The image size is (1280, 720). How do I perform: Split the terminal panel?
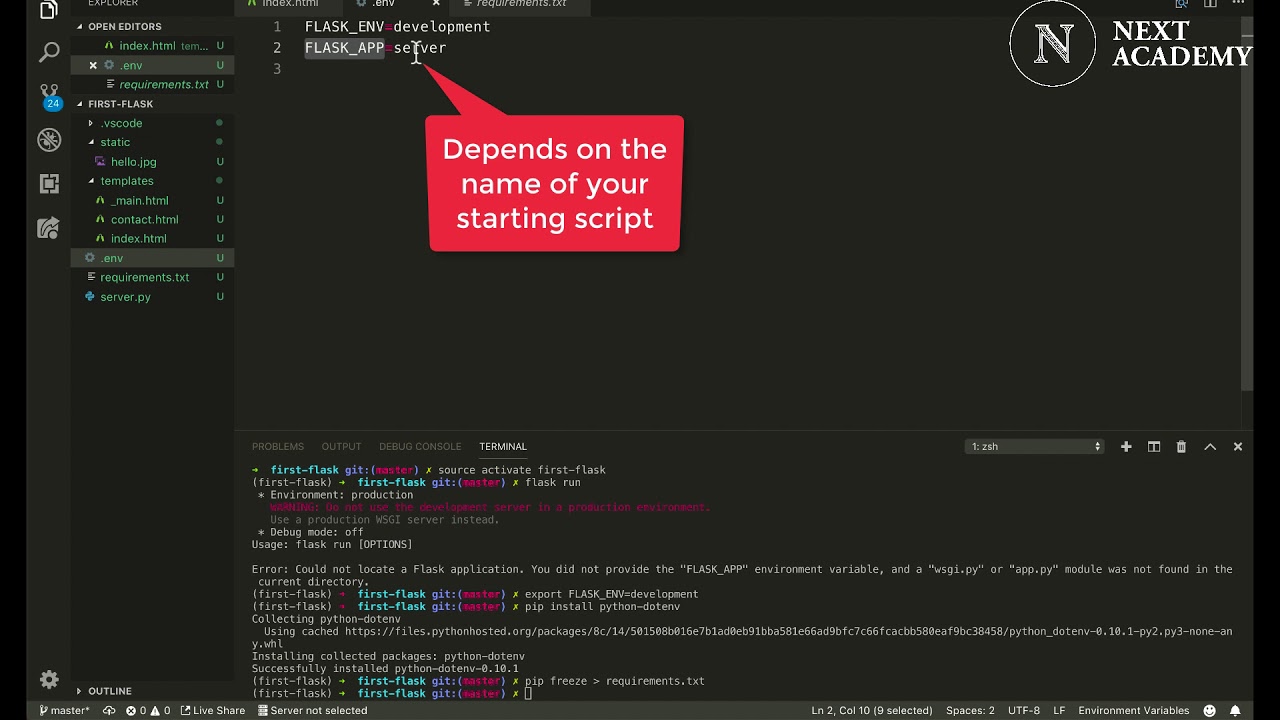tap(1154, 447)
